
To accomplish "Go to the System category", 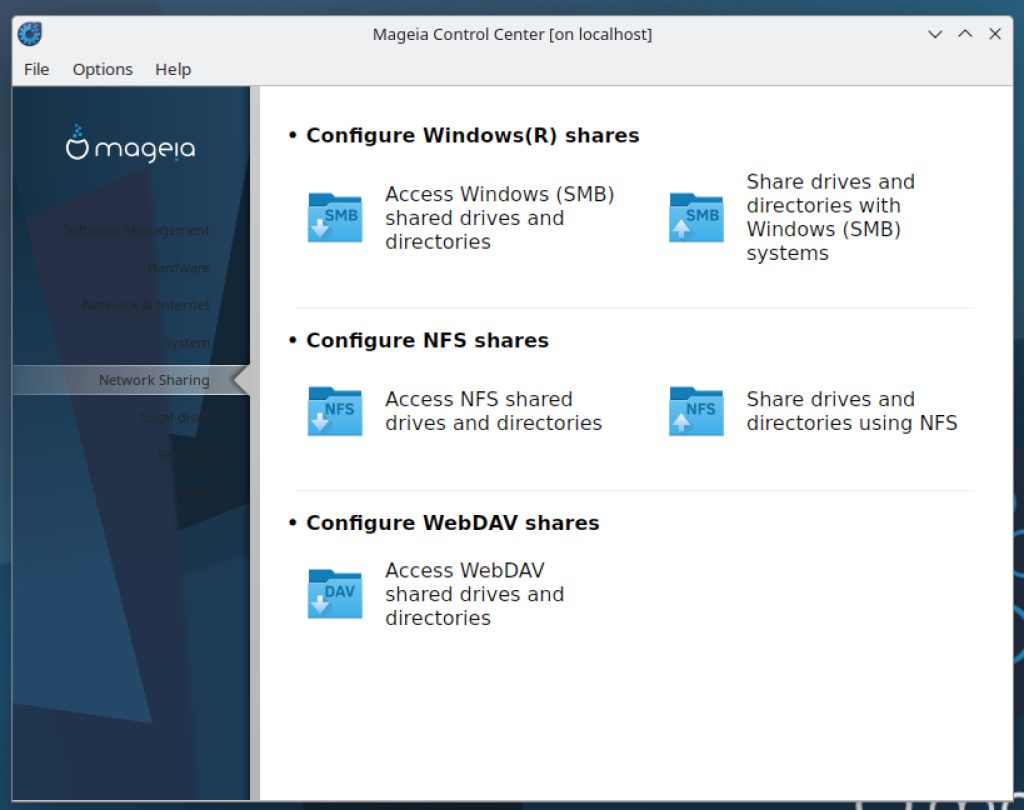I will pyautogui.click(x=186, y=343).
